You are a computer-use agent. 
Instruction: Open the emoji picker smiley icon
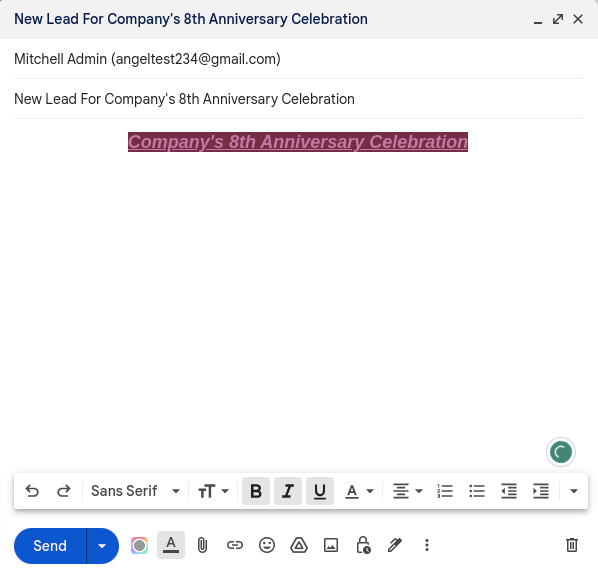click(x=267, y=545)
